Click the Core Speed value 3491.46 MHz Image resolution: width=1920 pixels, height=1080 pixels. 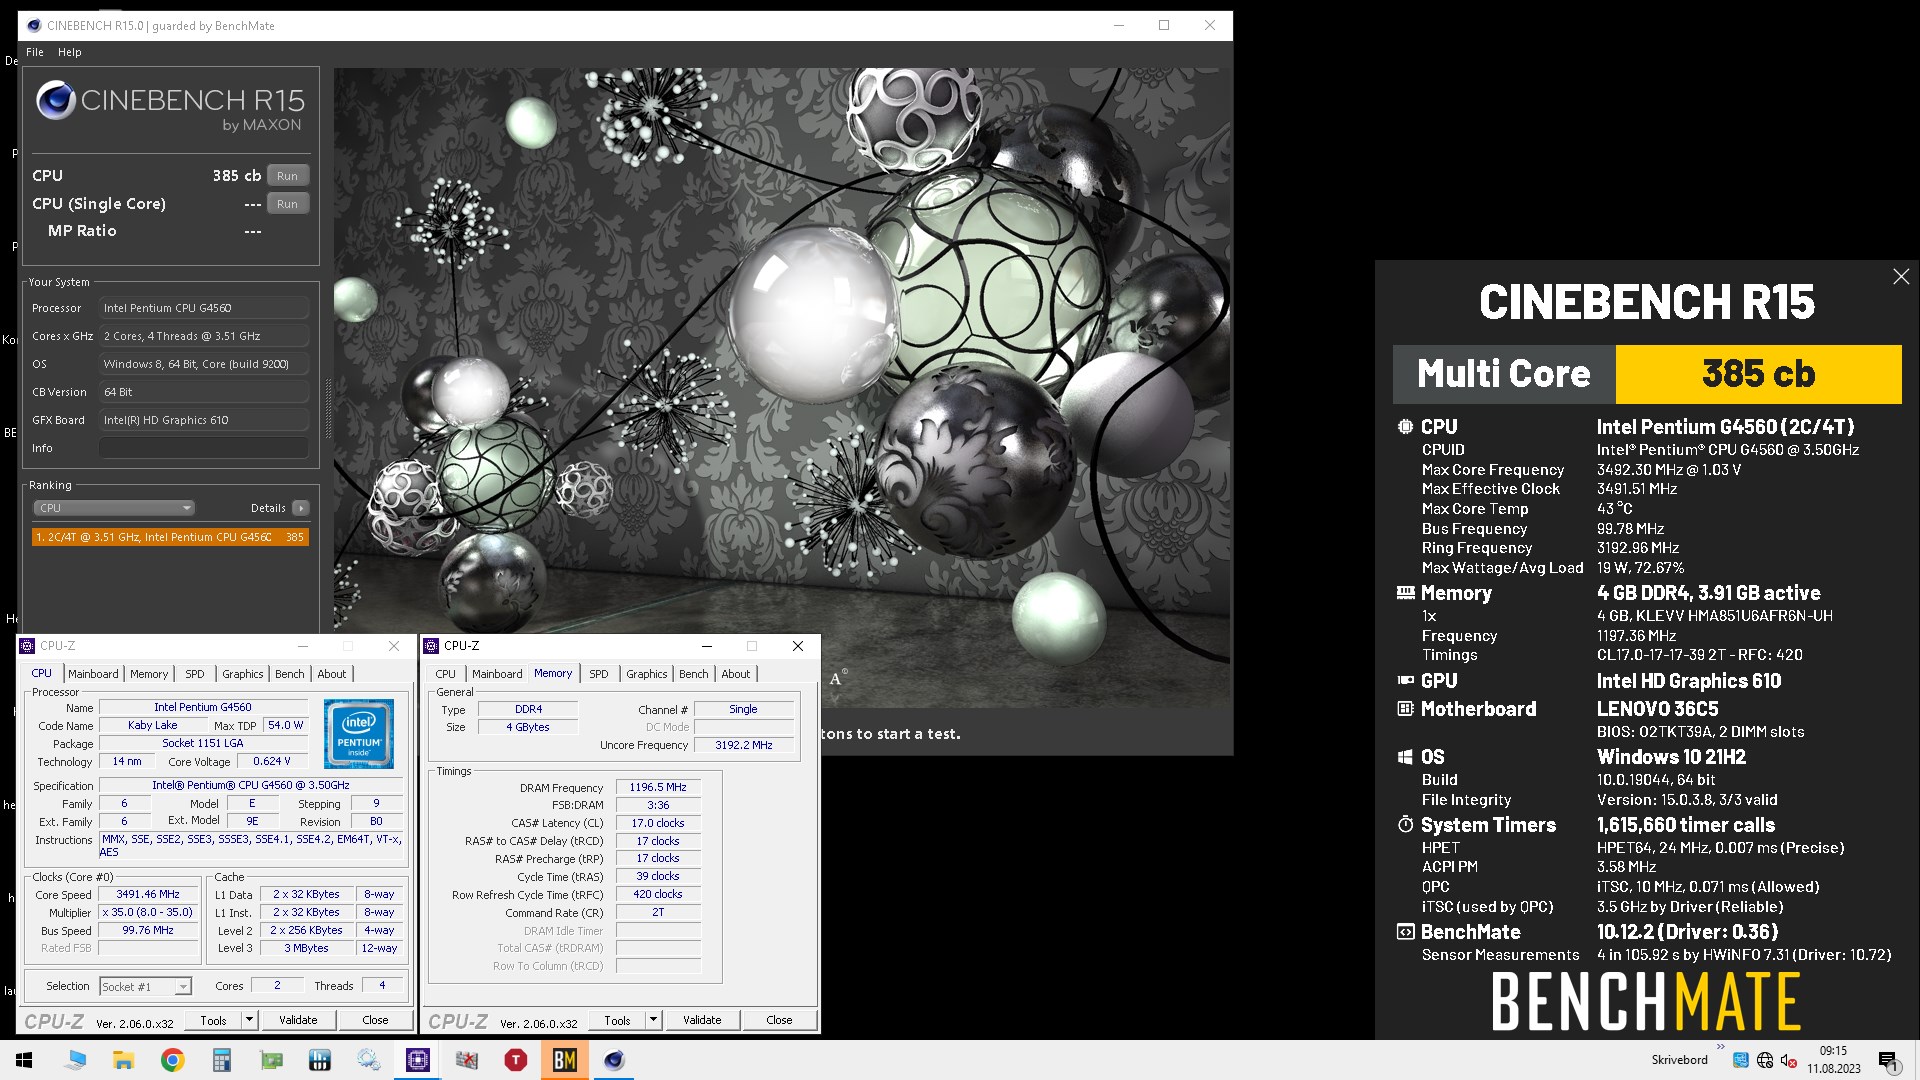tap(148, 895)
